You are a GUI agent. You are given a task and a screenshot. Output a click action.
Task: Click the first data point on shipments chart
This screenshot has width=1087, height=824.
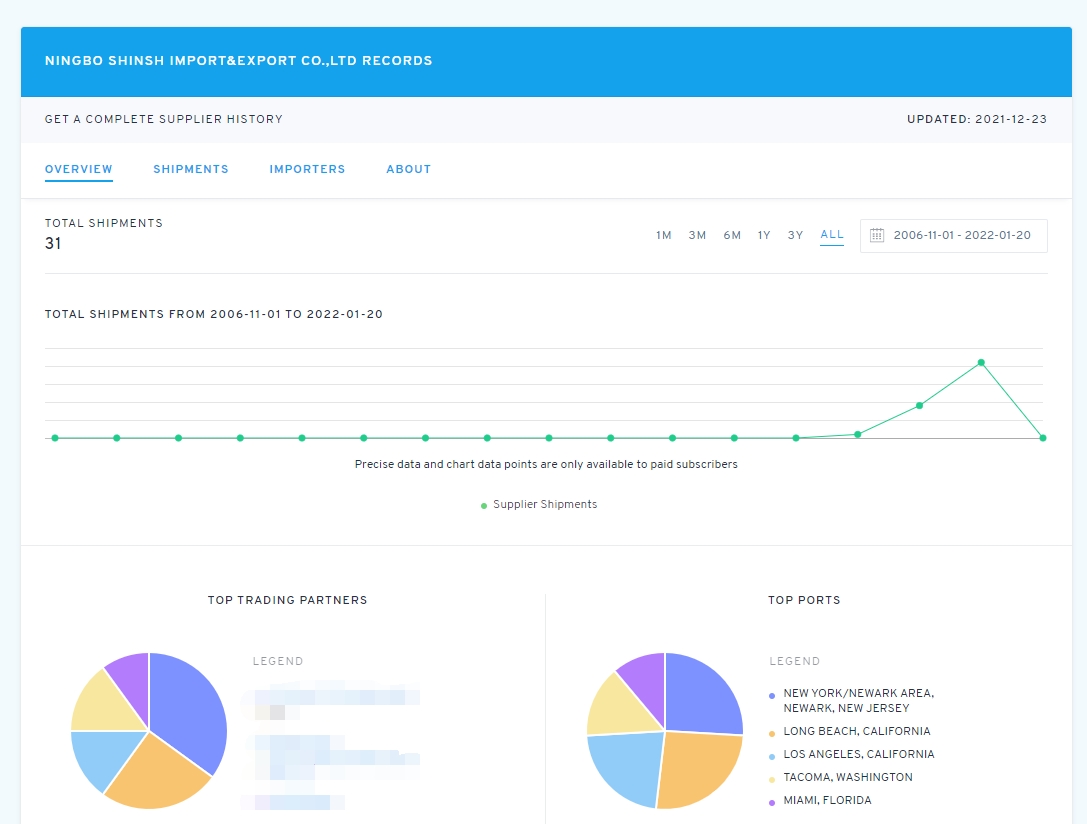pyautogui.click(x=55, y=438)
